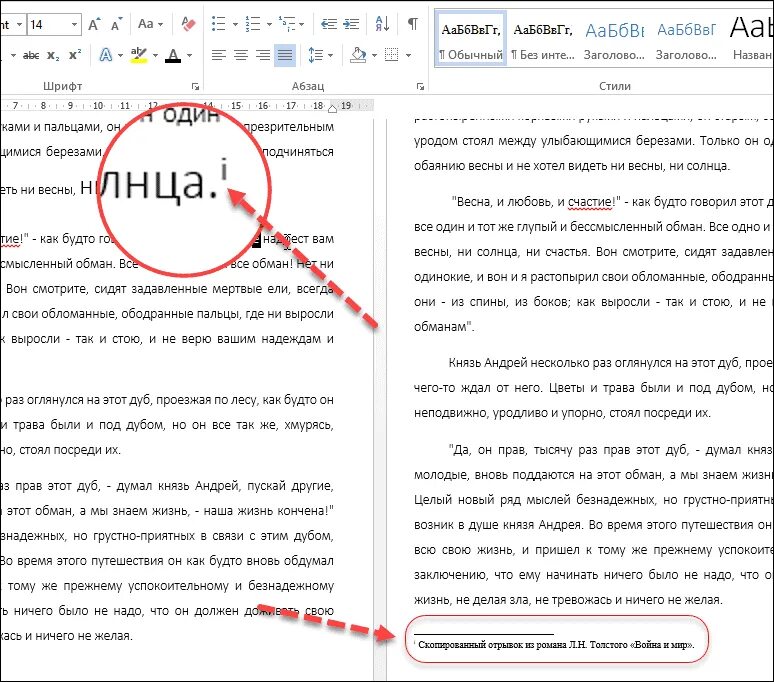The height and width of the screenshot is (682, 774).
Task: Open the multilevel list dropdown arrow
Action: [x=302, y=24]
